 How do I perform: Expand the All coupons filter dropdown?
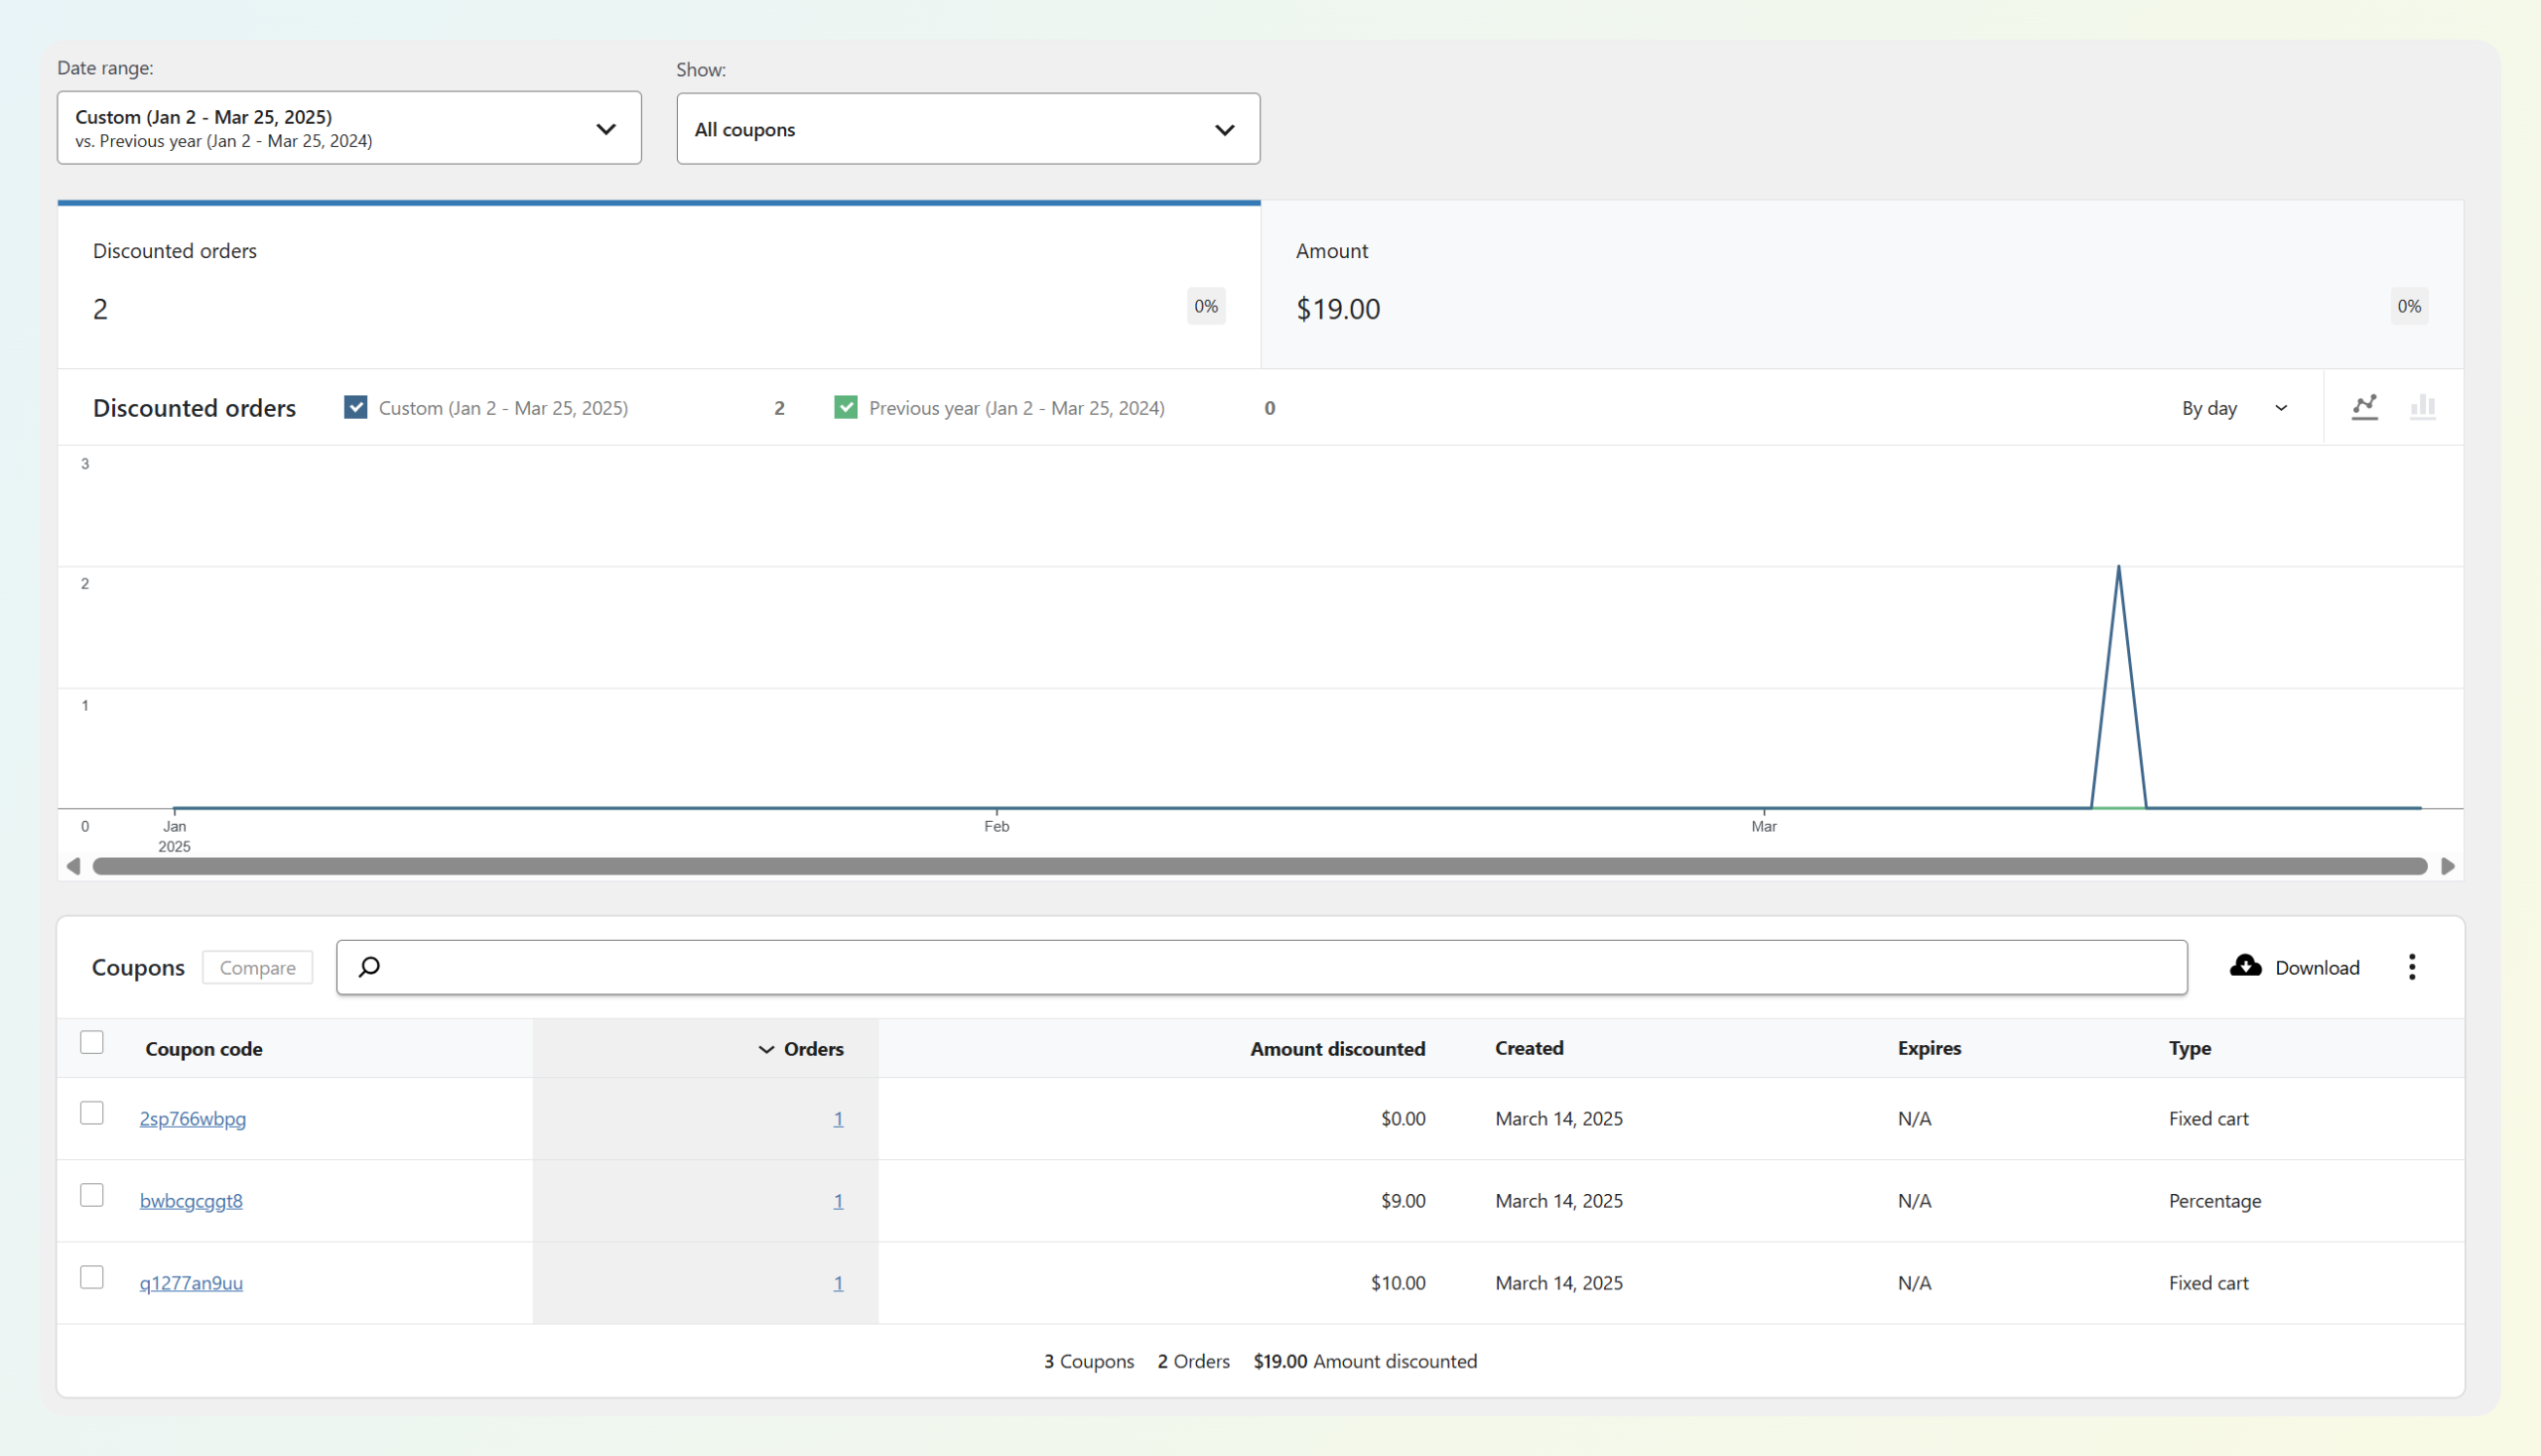pos(967,129)
